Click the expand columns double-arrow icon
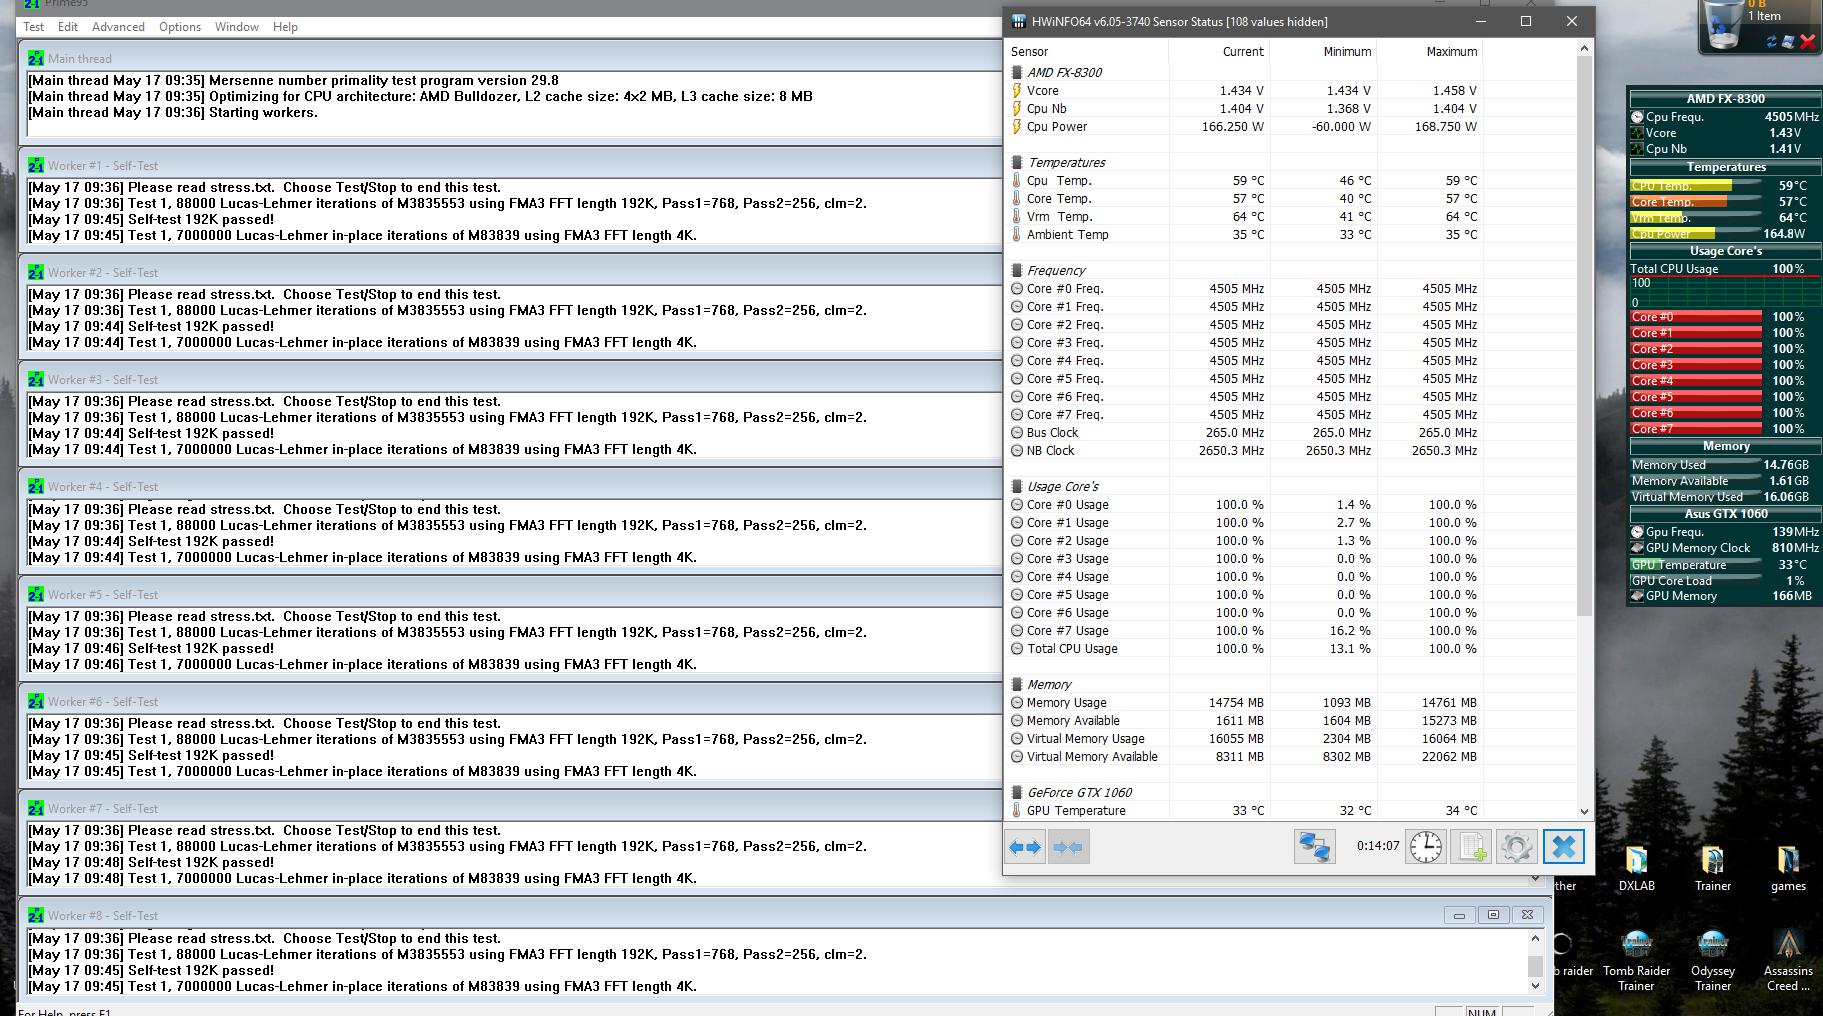Screen dimensions: 1823x1016 1025,847
